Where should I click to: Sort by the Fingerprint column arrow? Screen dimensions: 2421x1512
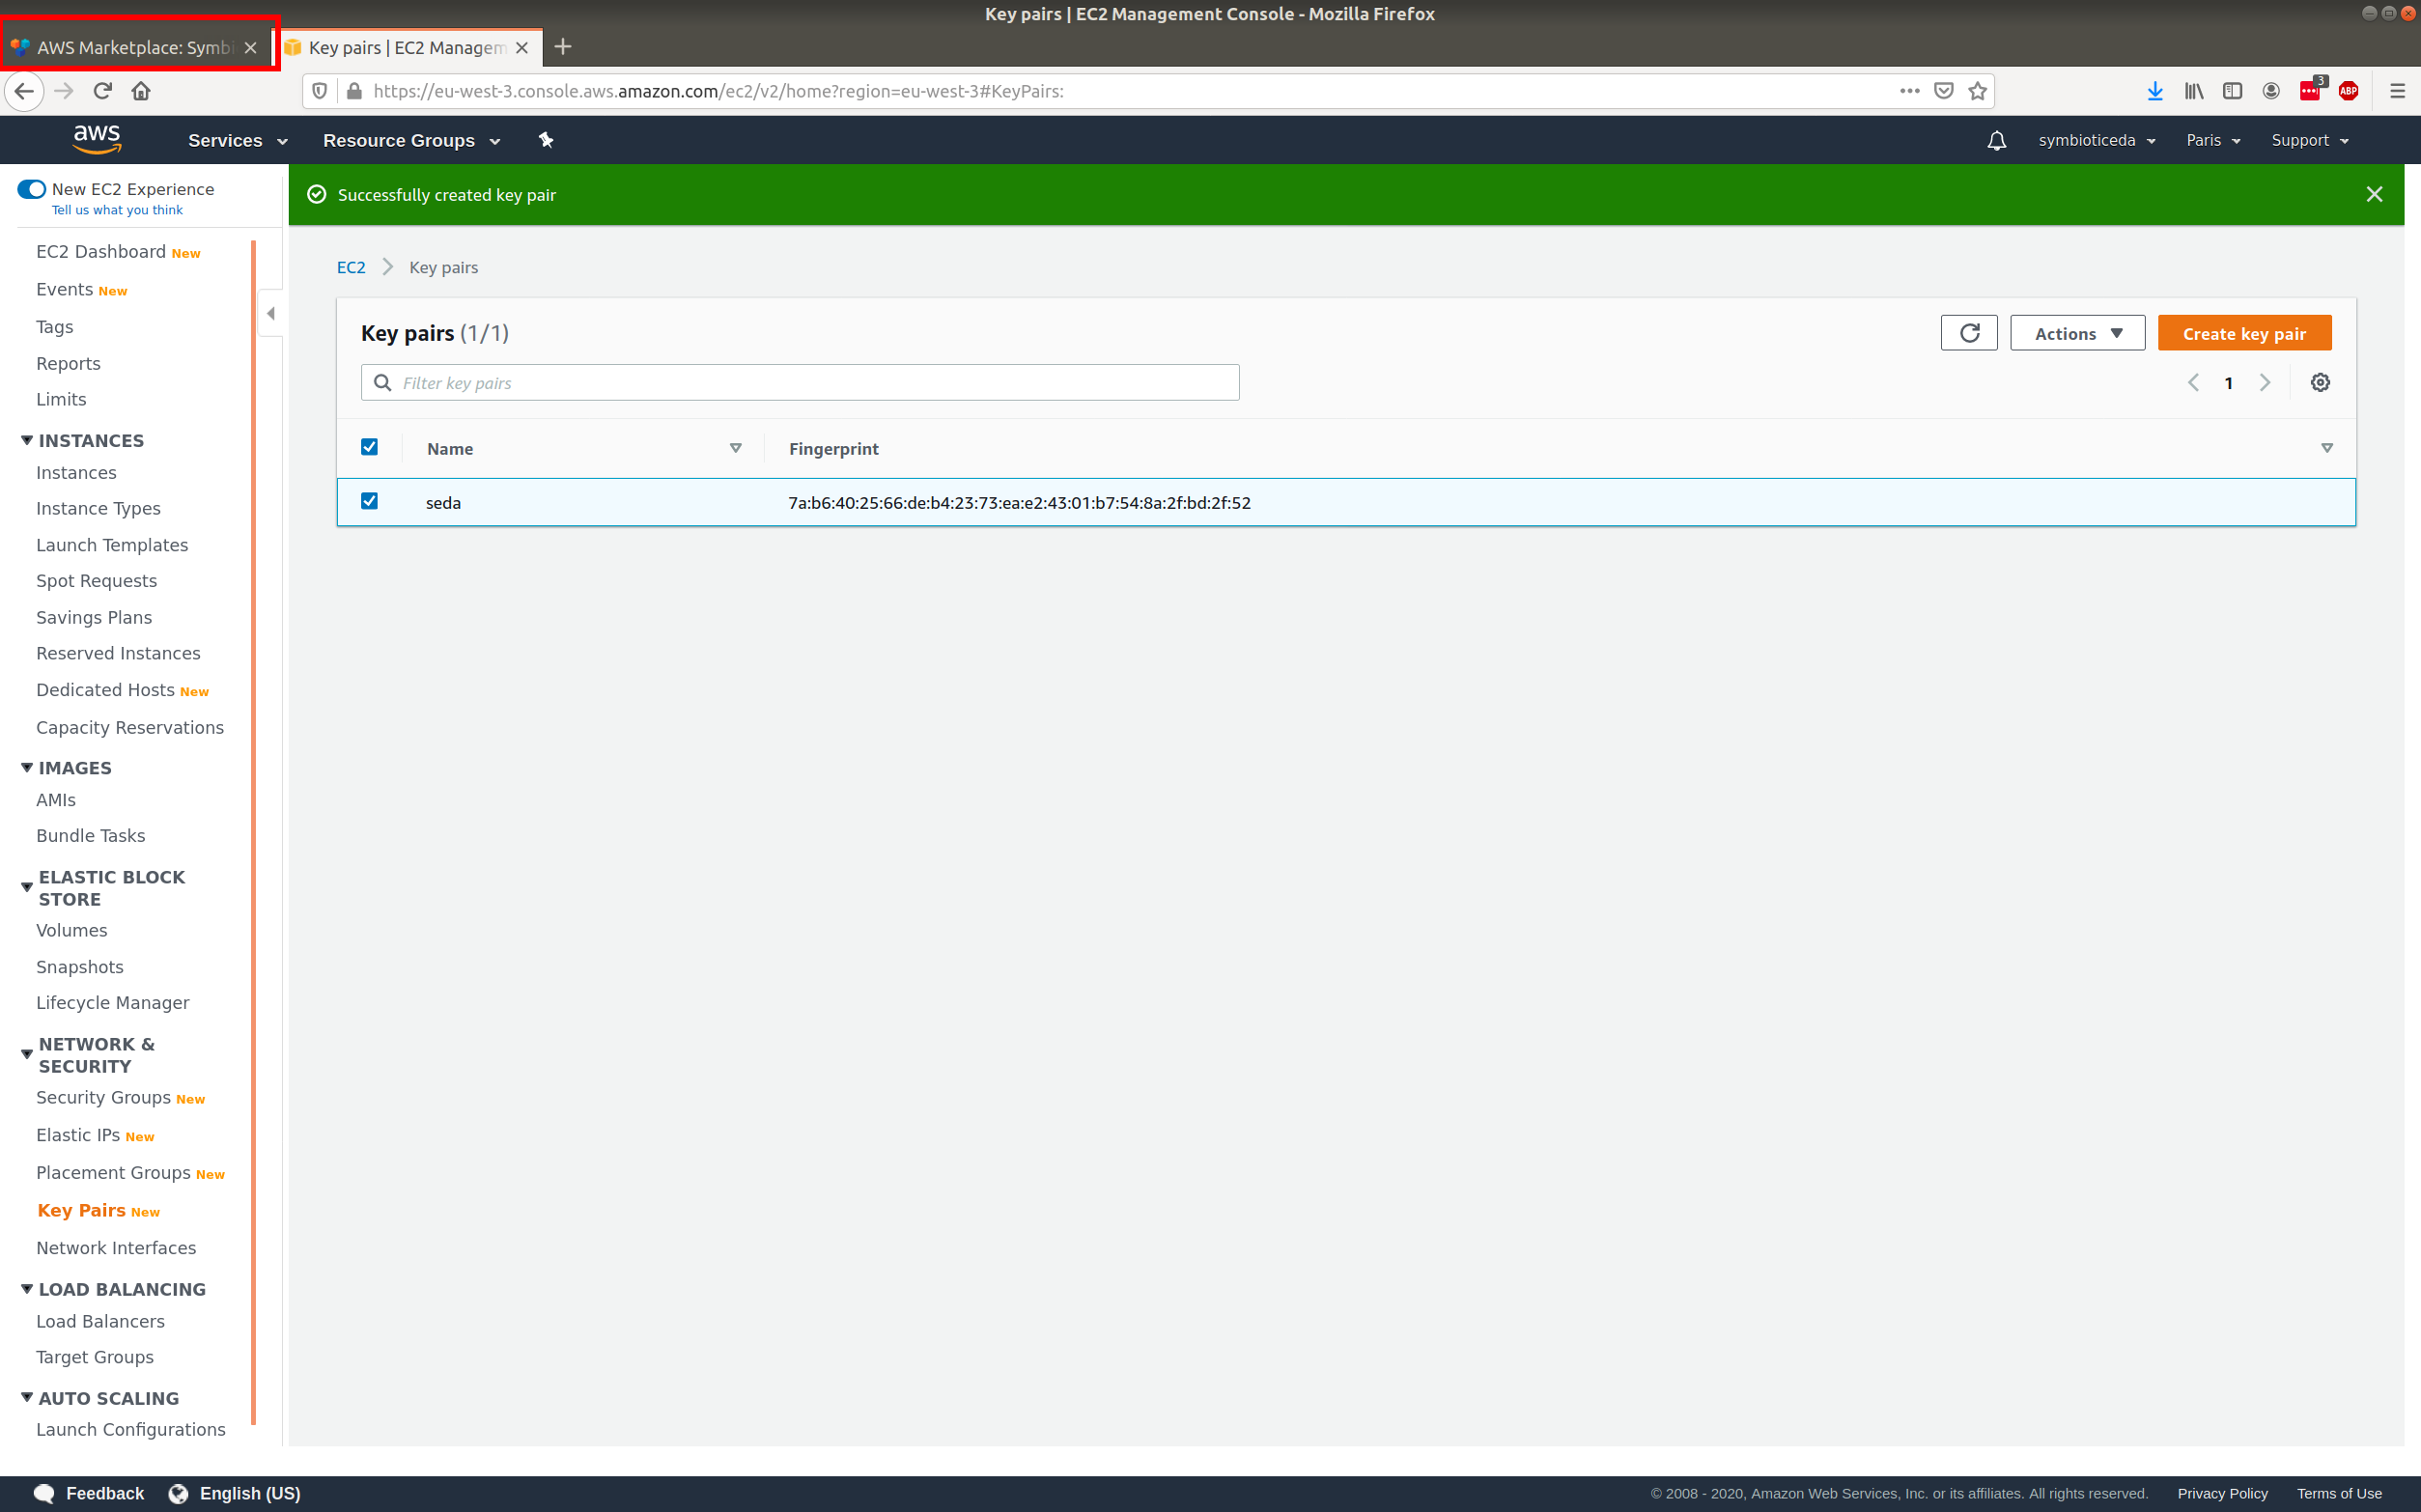coord(2327,448)
